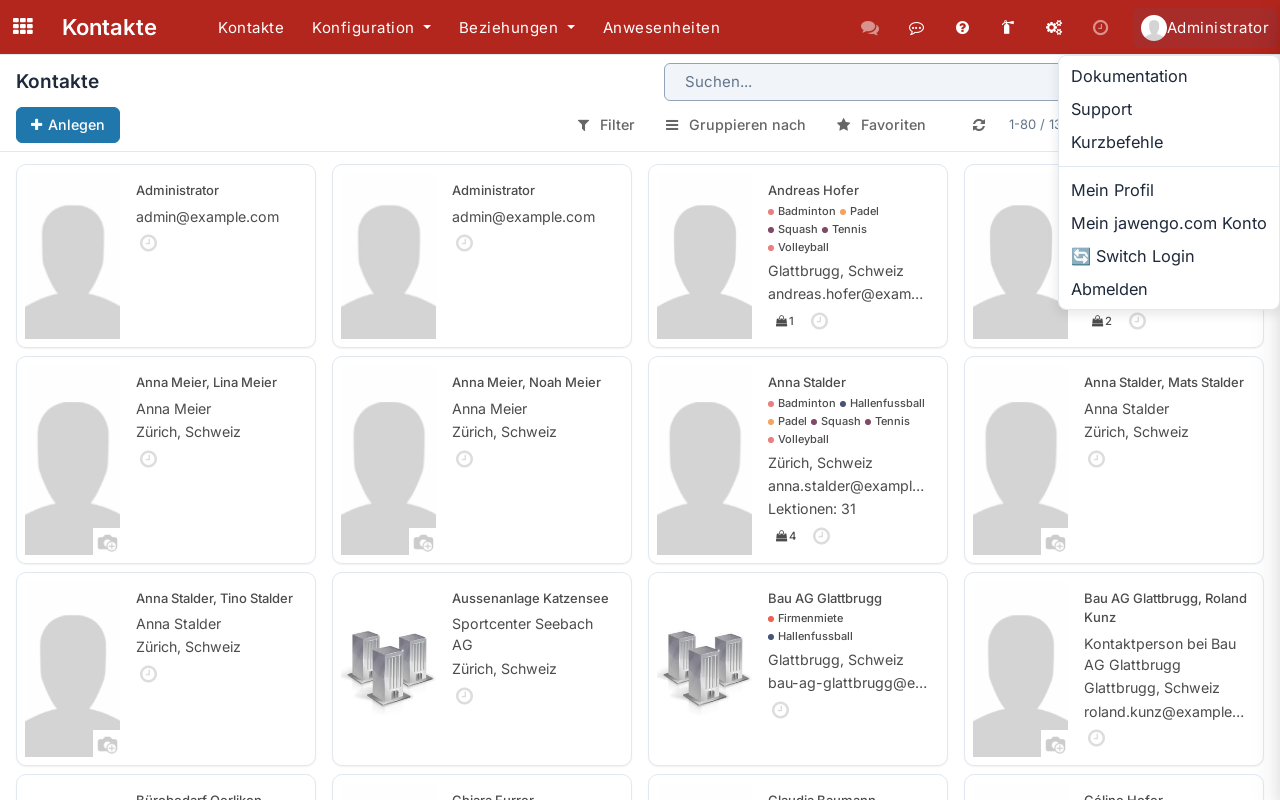The image size is (1280, 800).
Task: Select Dokumentation from the user menu
Action: pos(1169,76)
